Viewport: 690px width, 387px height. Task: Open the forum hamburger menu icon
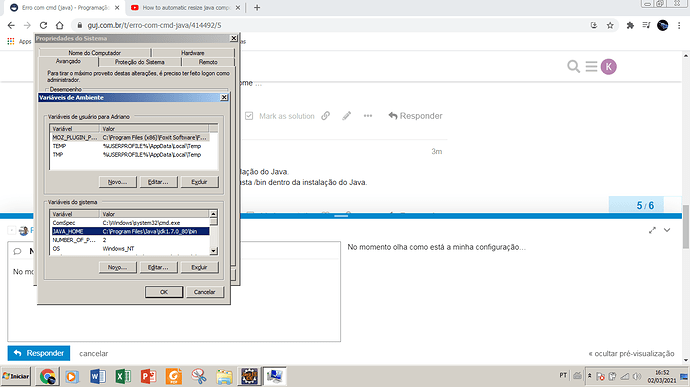(591, 66)
